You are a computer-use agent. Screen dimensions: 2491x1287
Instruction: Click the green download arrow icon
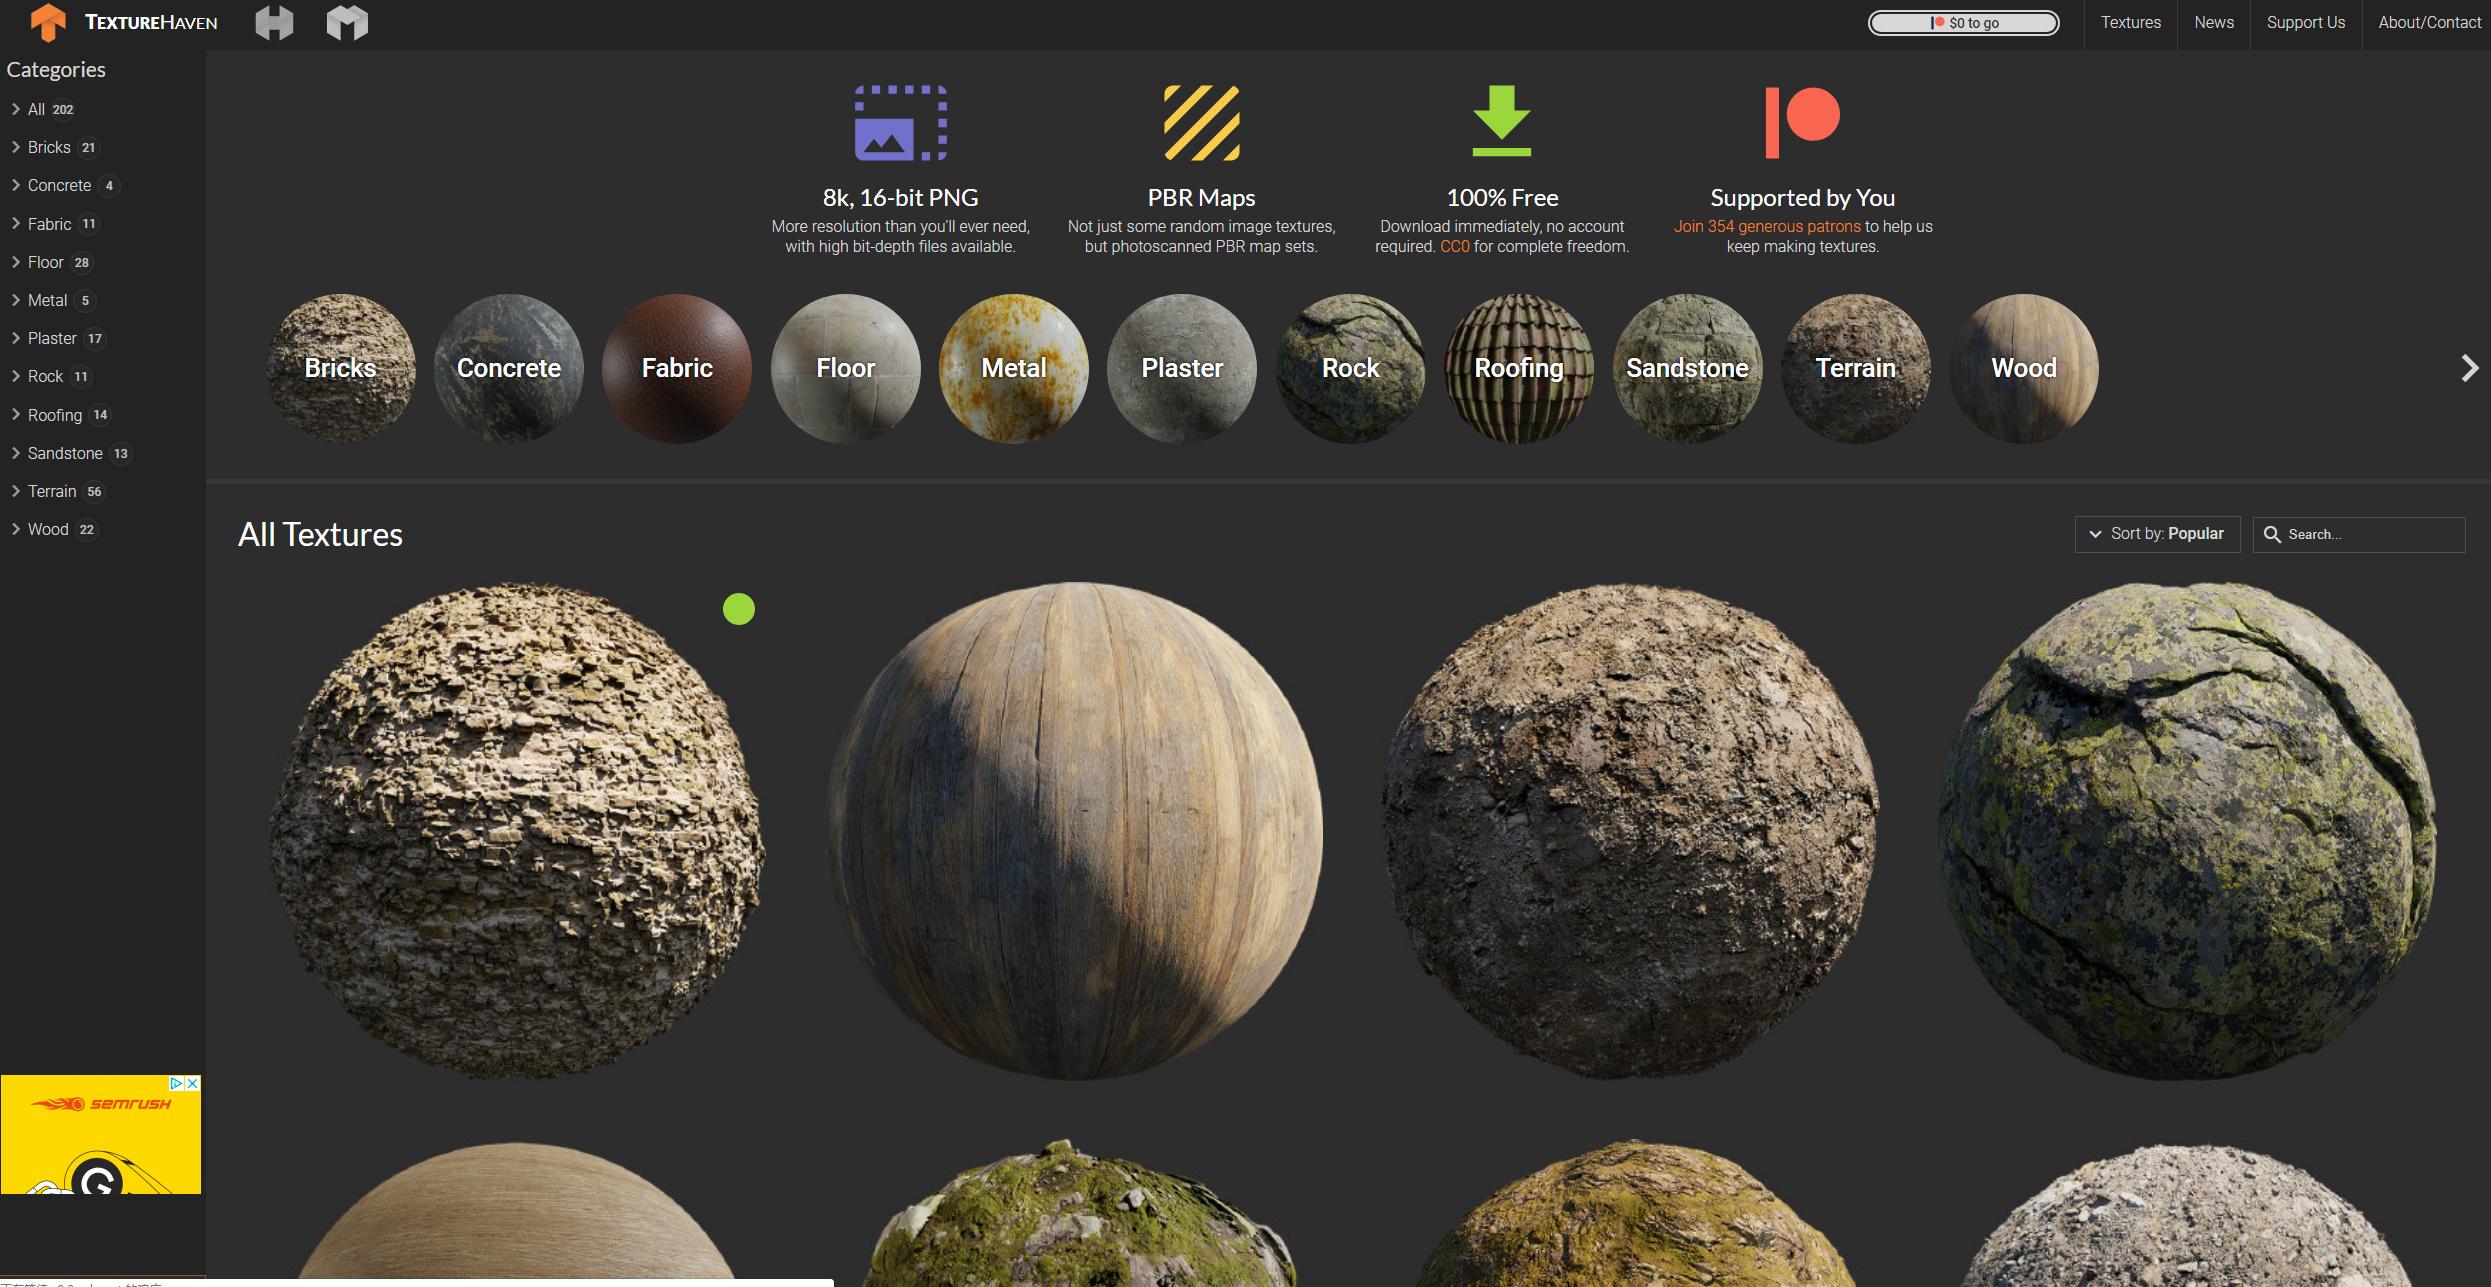[1501, 122]
